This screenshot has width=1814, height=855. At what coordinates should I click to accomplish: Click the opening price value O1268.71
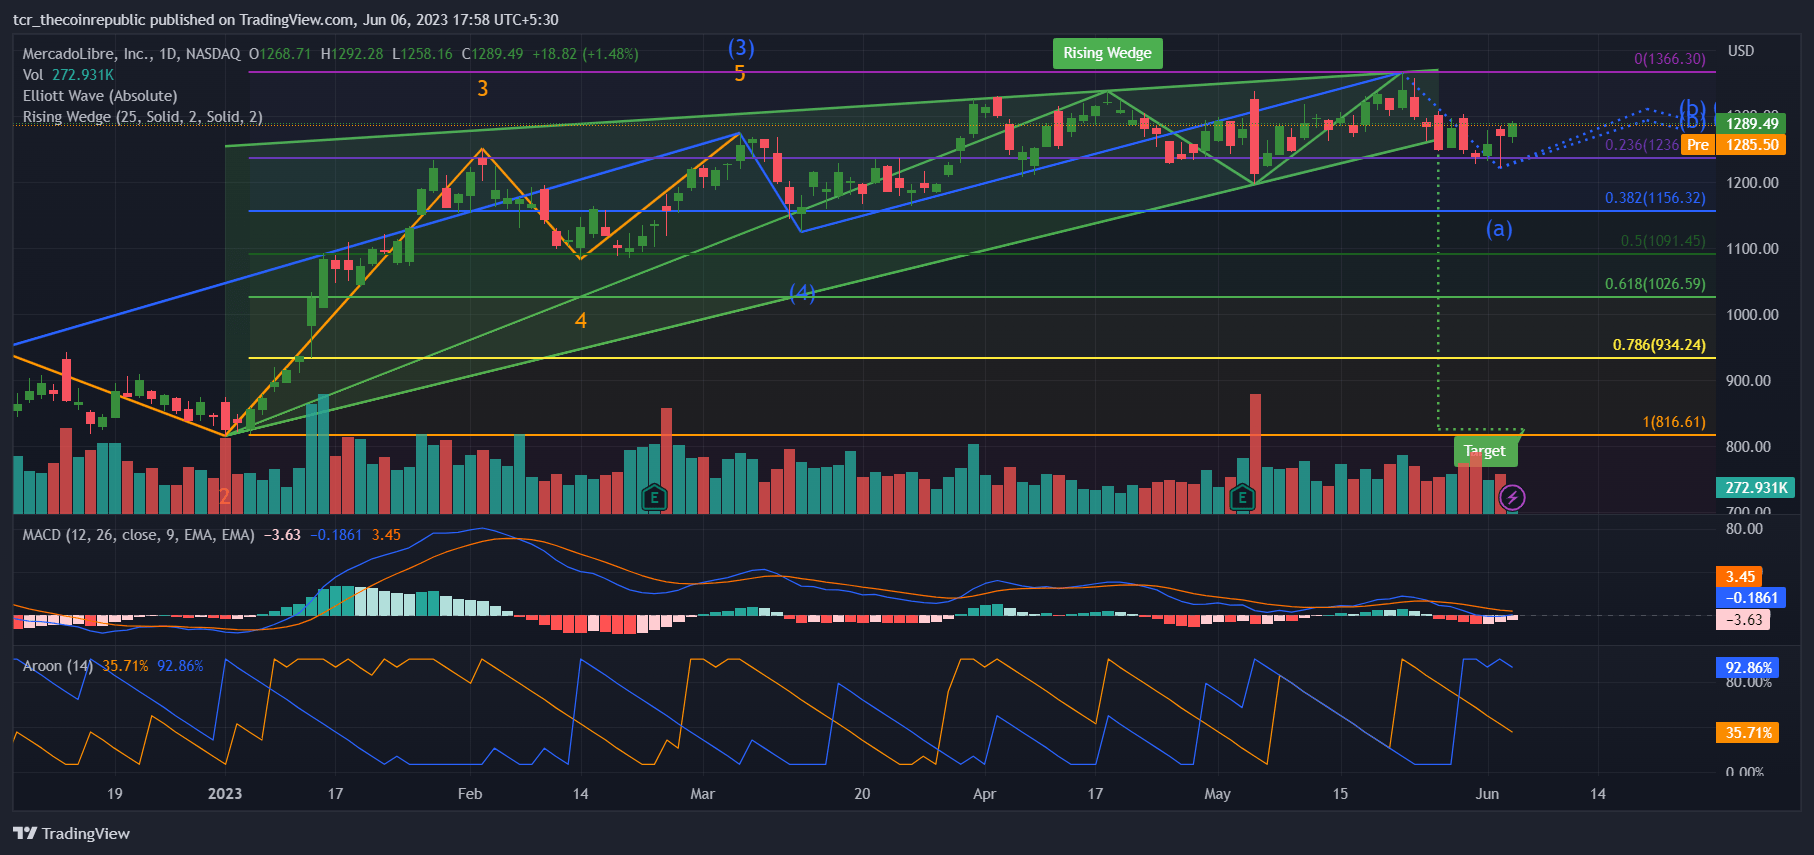pyautogui.click(x=280, y=54)
